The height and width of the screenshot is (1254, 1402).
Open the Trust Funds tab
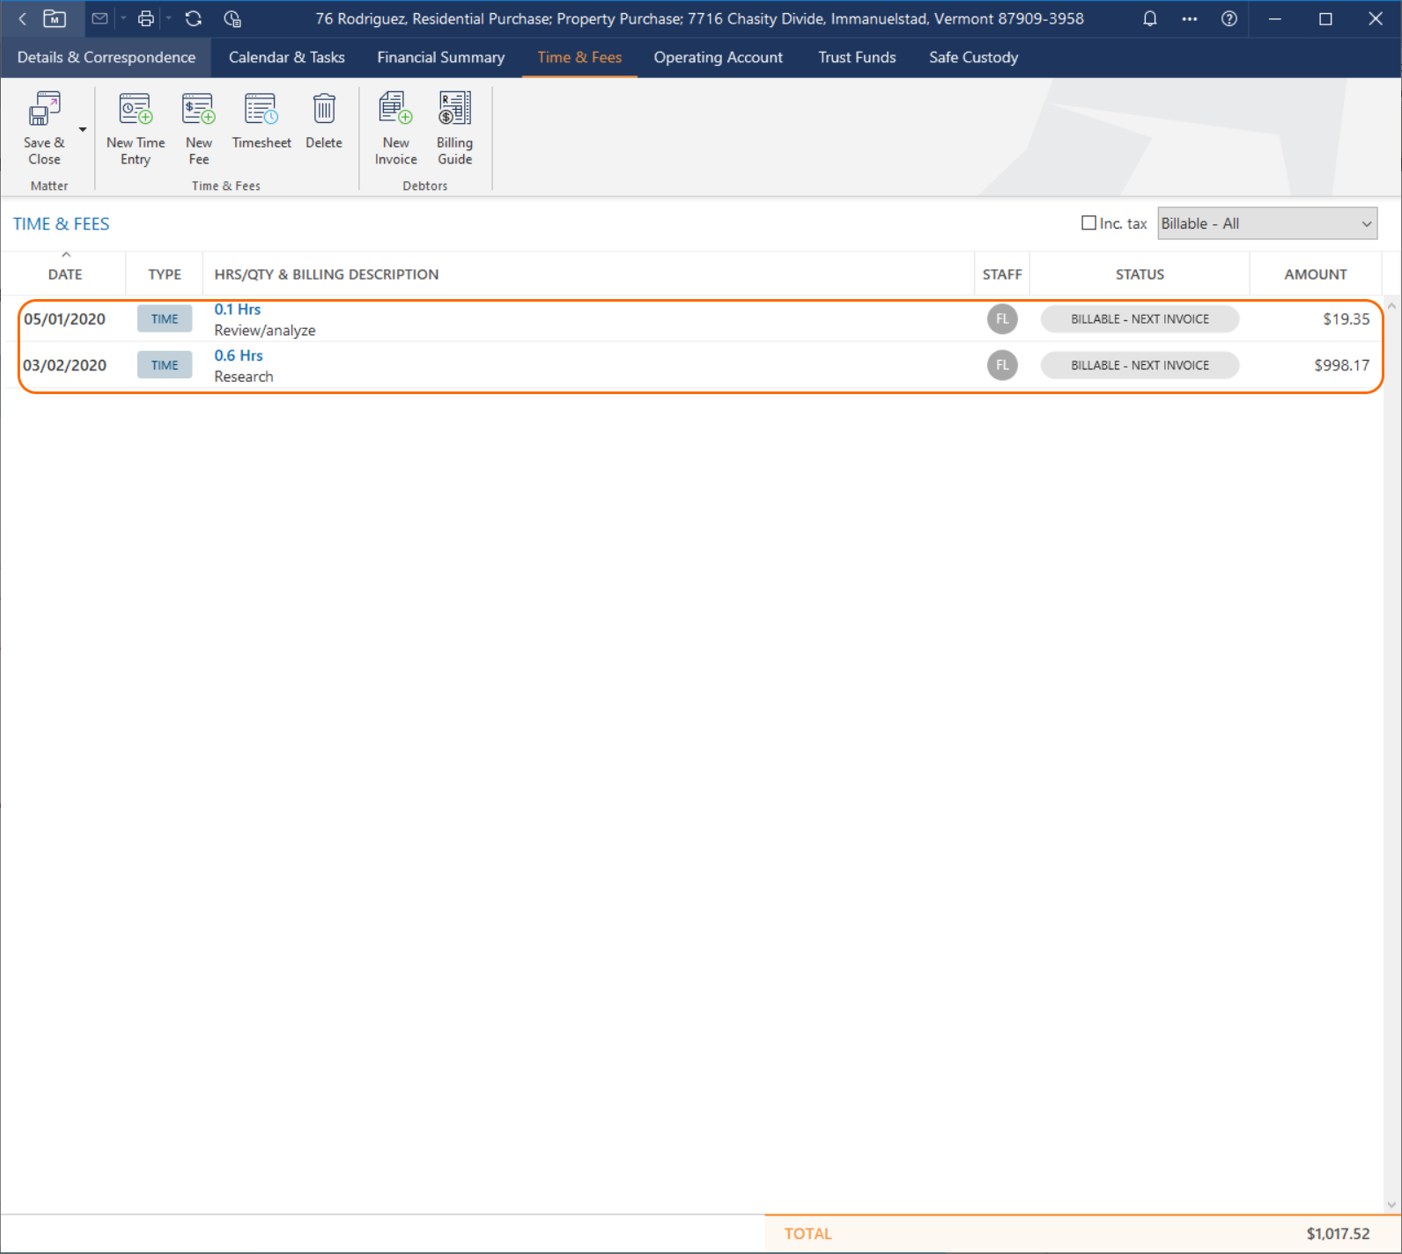856,58
